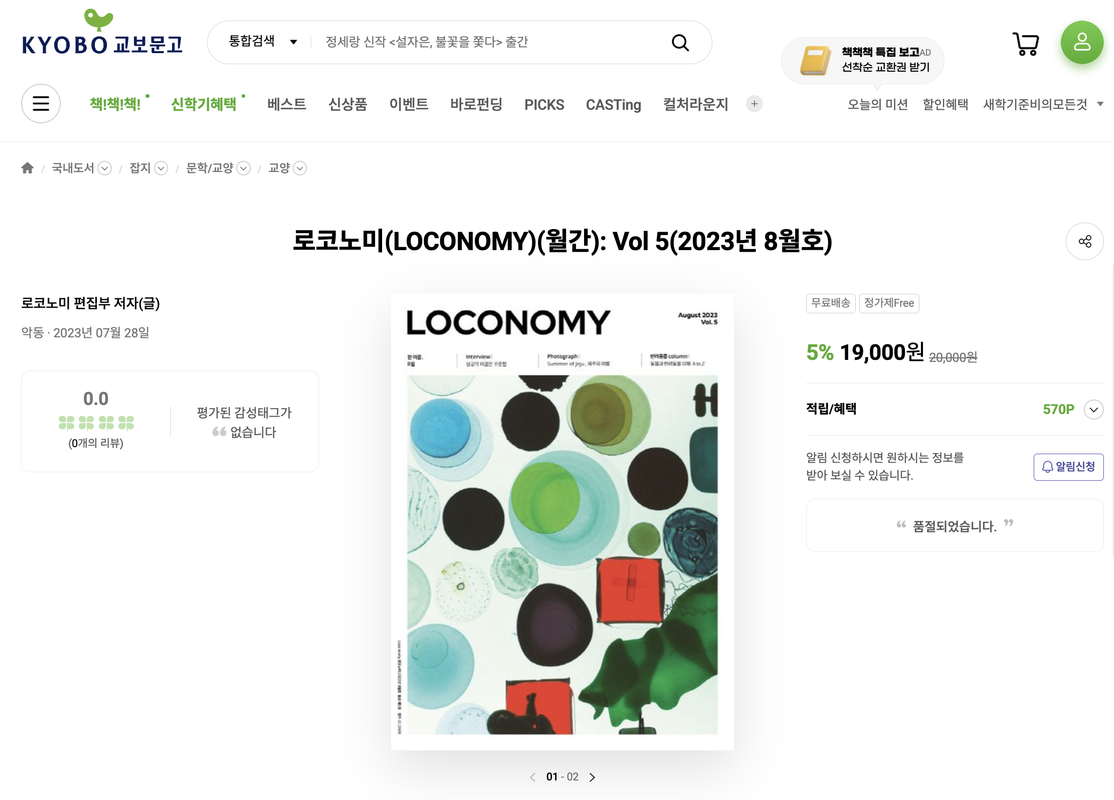Click the share icon
This screenshot has width=1114, height=800.
point(1085,242)
